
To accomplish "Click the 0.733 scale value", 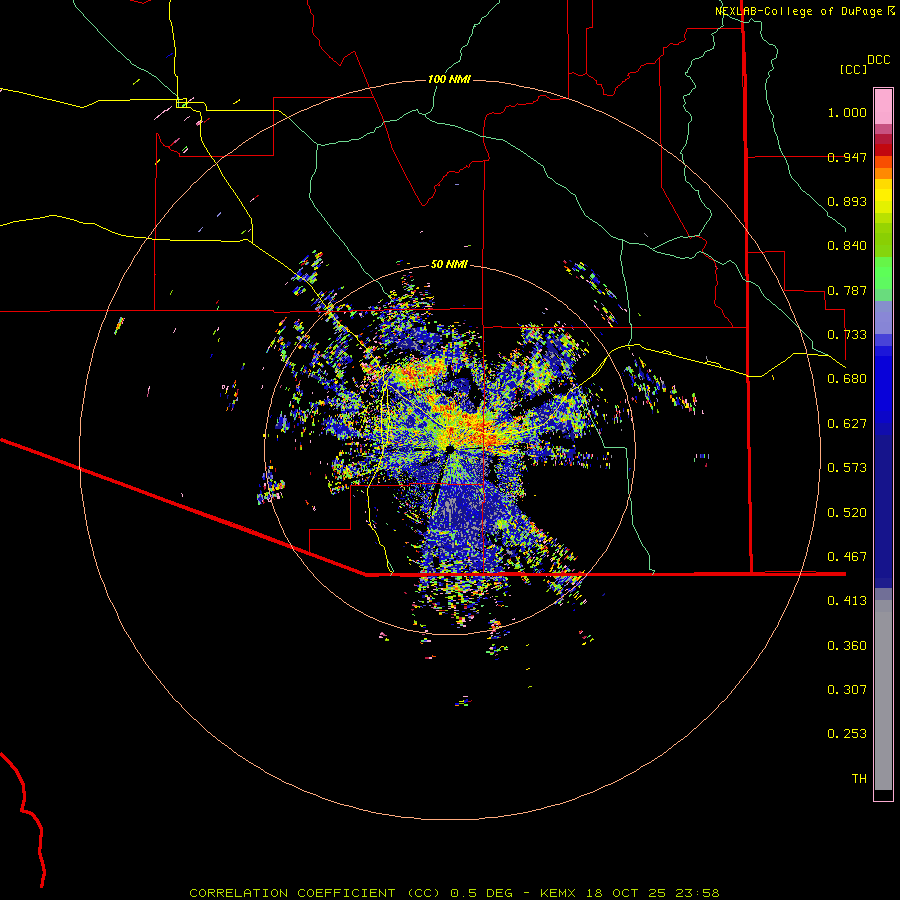I will tap(847, 335).
